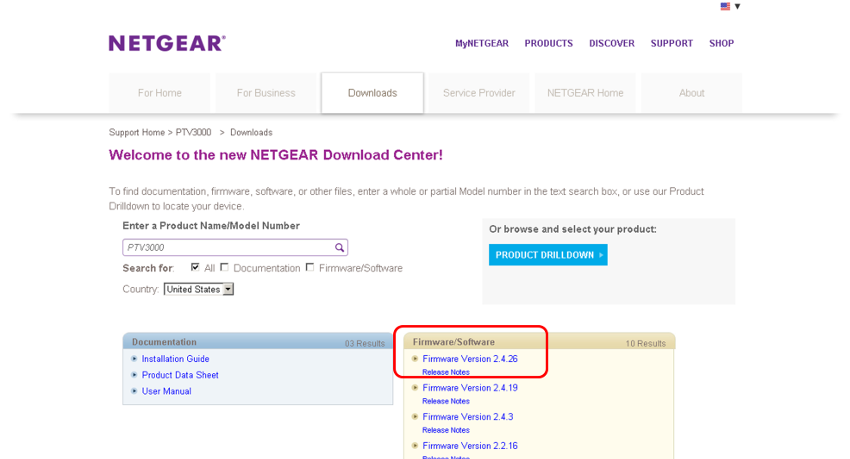Open Release Notes for Firmware 2.4.26
Screen dimensions: 850x459
(x=446, y=372)
